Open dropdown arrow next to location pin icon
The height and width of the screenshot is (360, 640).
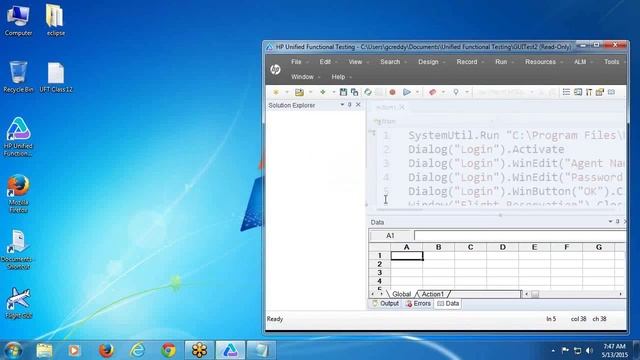[x=467, y=92]
